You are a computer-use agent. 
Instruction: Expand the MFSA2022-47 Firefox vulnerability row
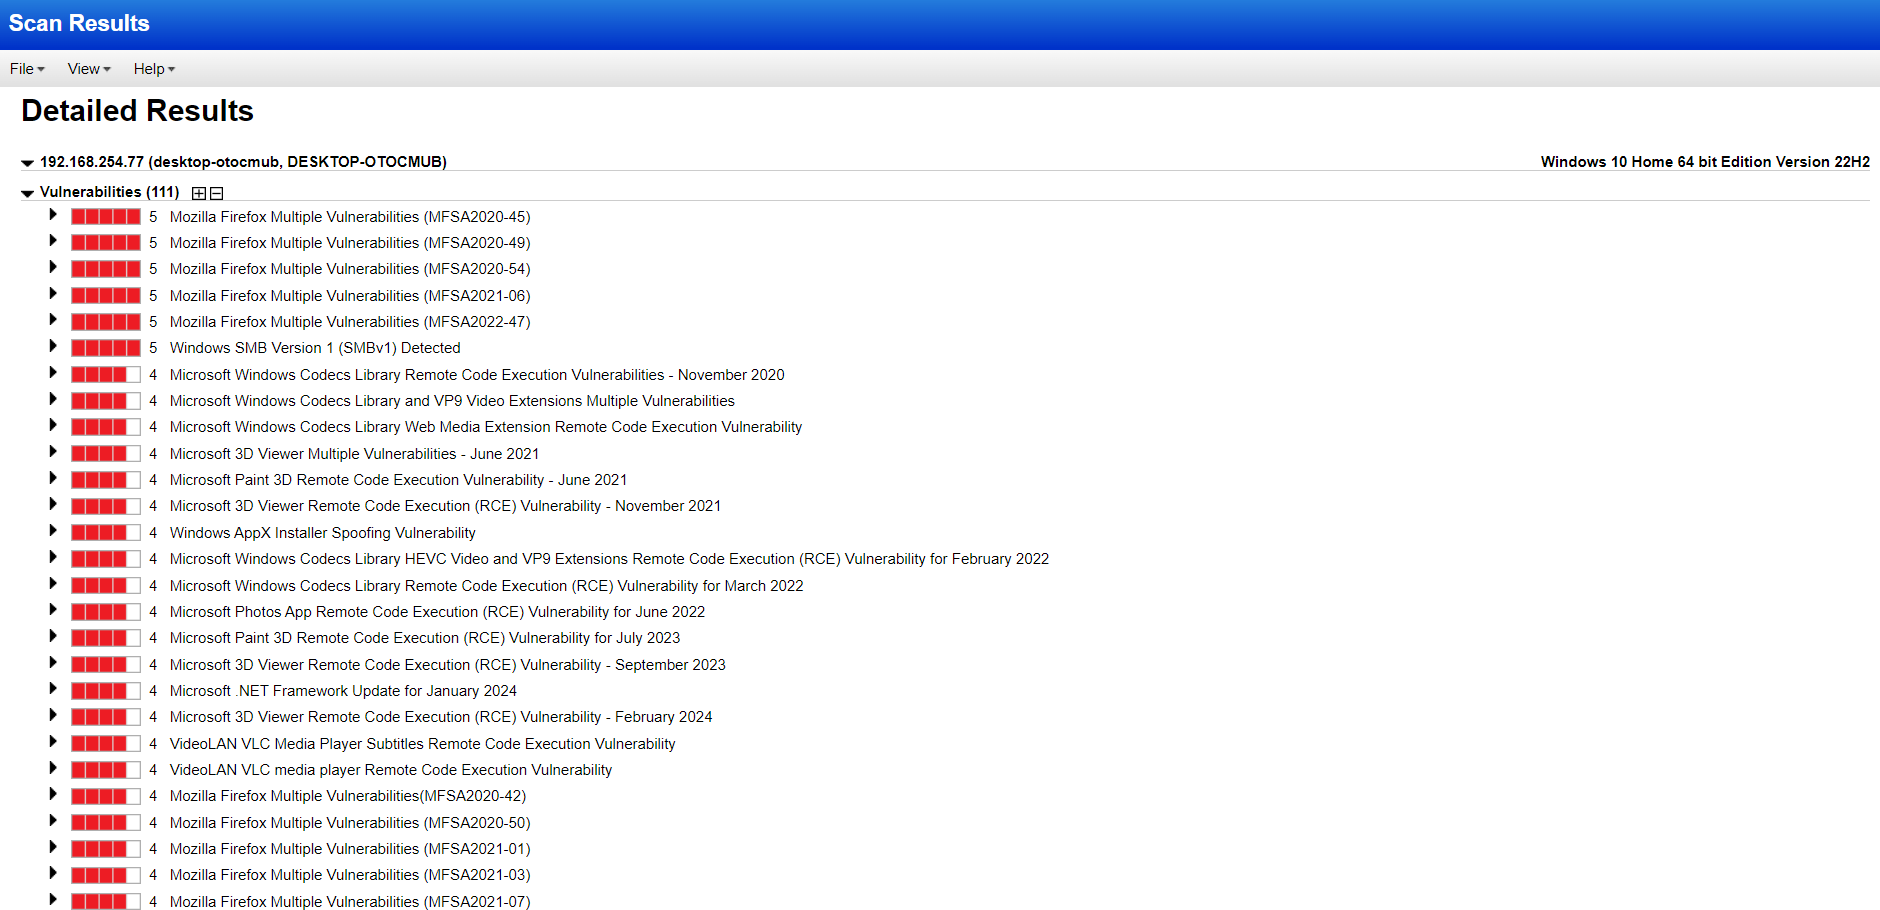53,320
